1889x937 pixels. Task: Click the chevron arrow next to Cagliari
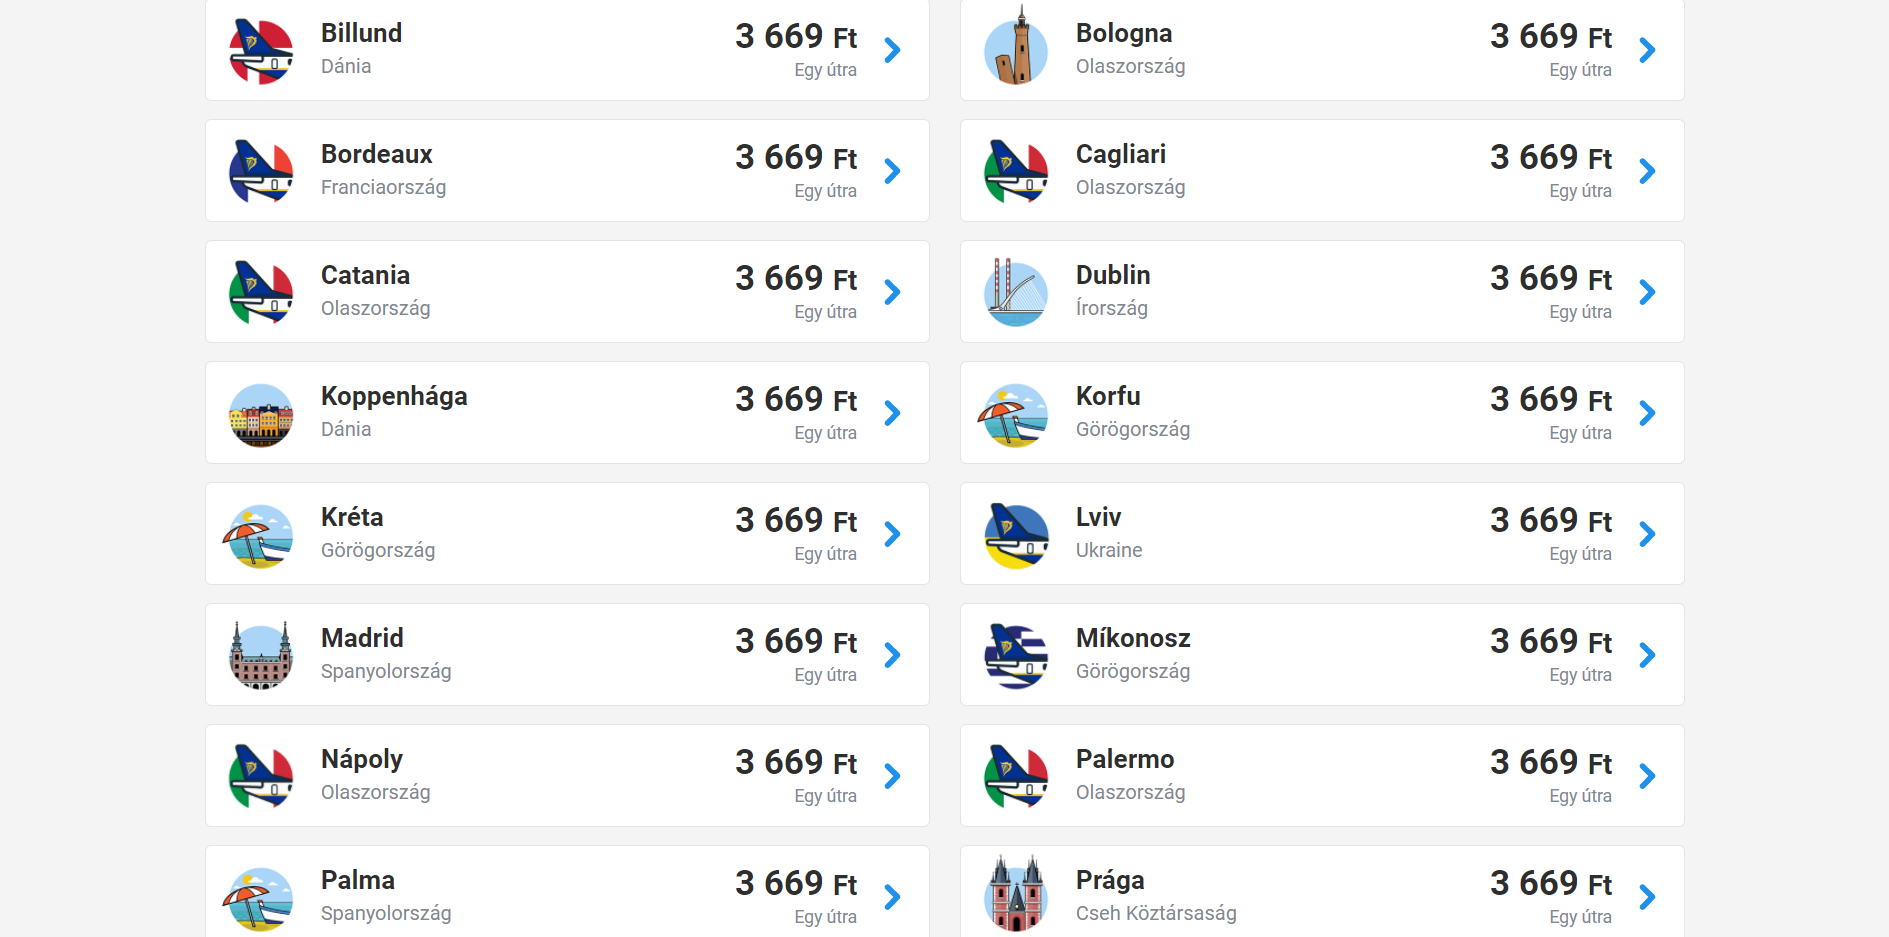pyautogui.click(x=1648, y=171)
